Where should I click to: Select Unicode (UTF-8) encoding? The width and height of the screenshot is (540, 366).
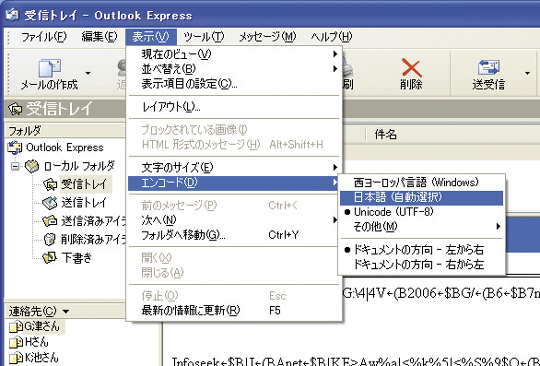[421, 212]
